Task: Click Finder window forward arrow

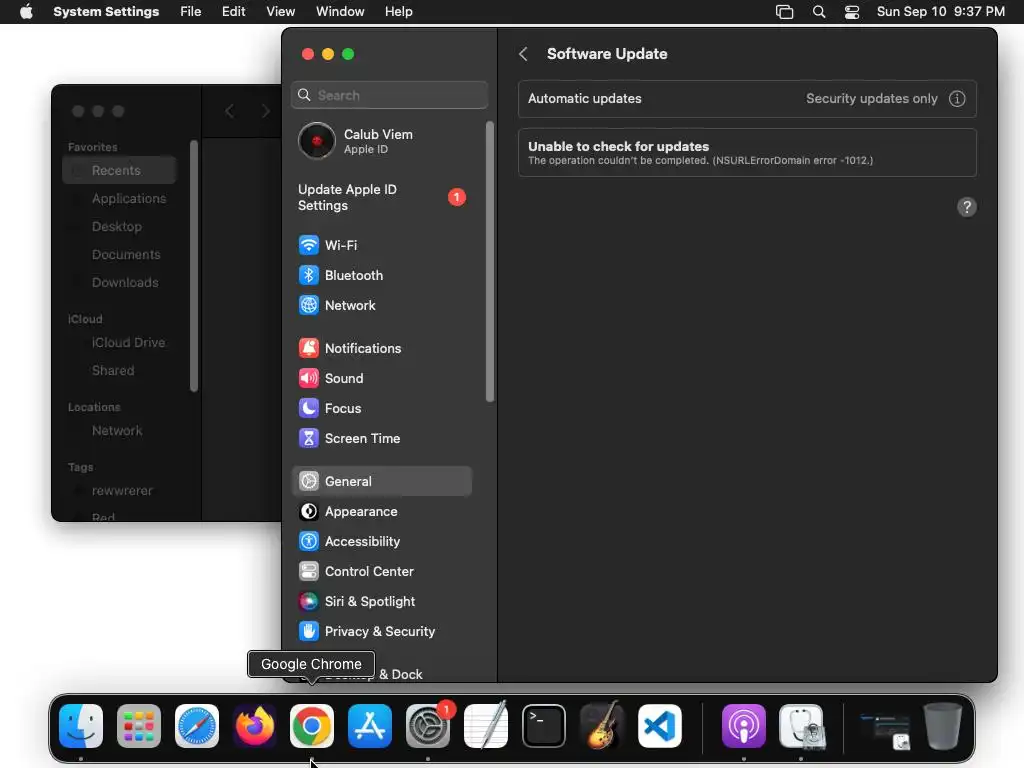Action: point(265,111)
